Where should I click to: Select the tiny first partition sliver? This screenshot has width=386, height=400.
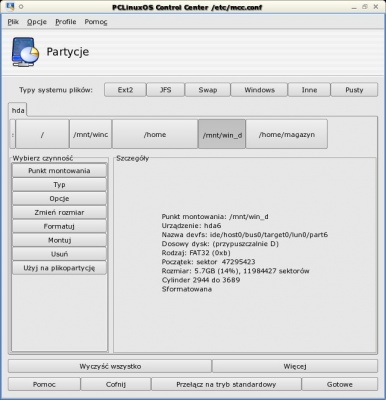click(13, 134)
